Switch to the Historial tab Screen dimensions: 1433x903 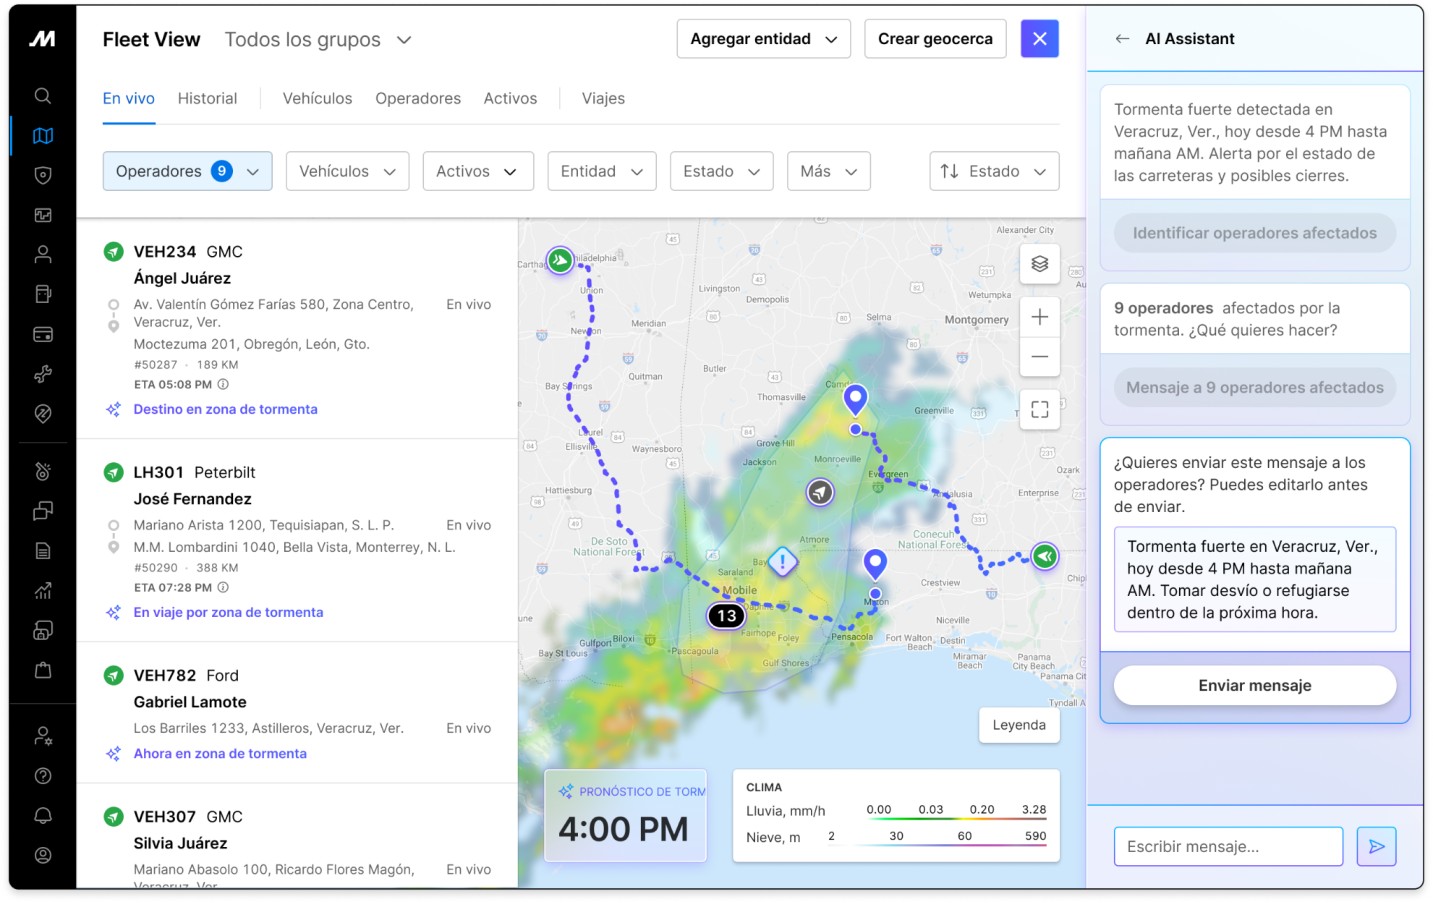[x=207, y=98]
